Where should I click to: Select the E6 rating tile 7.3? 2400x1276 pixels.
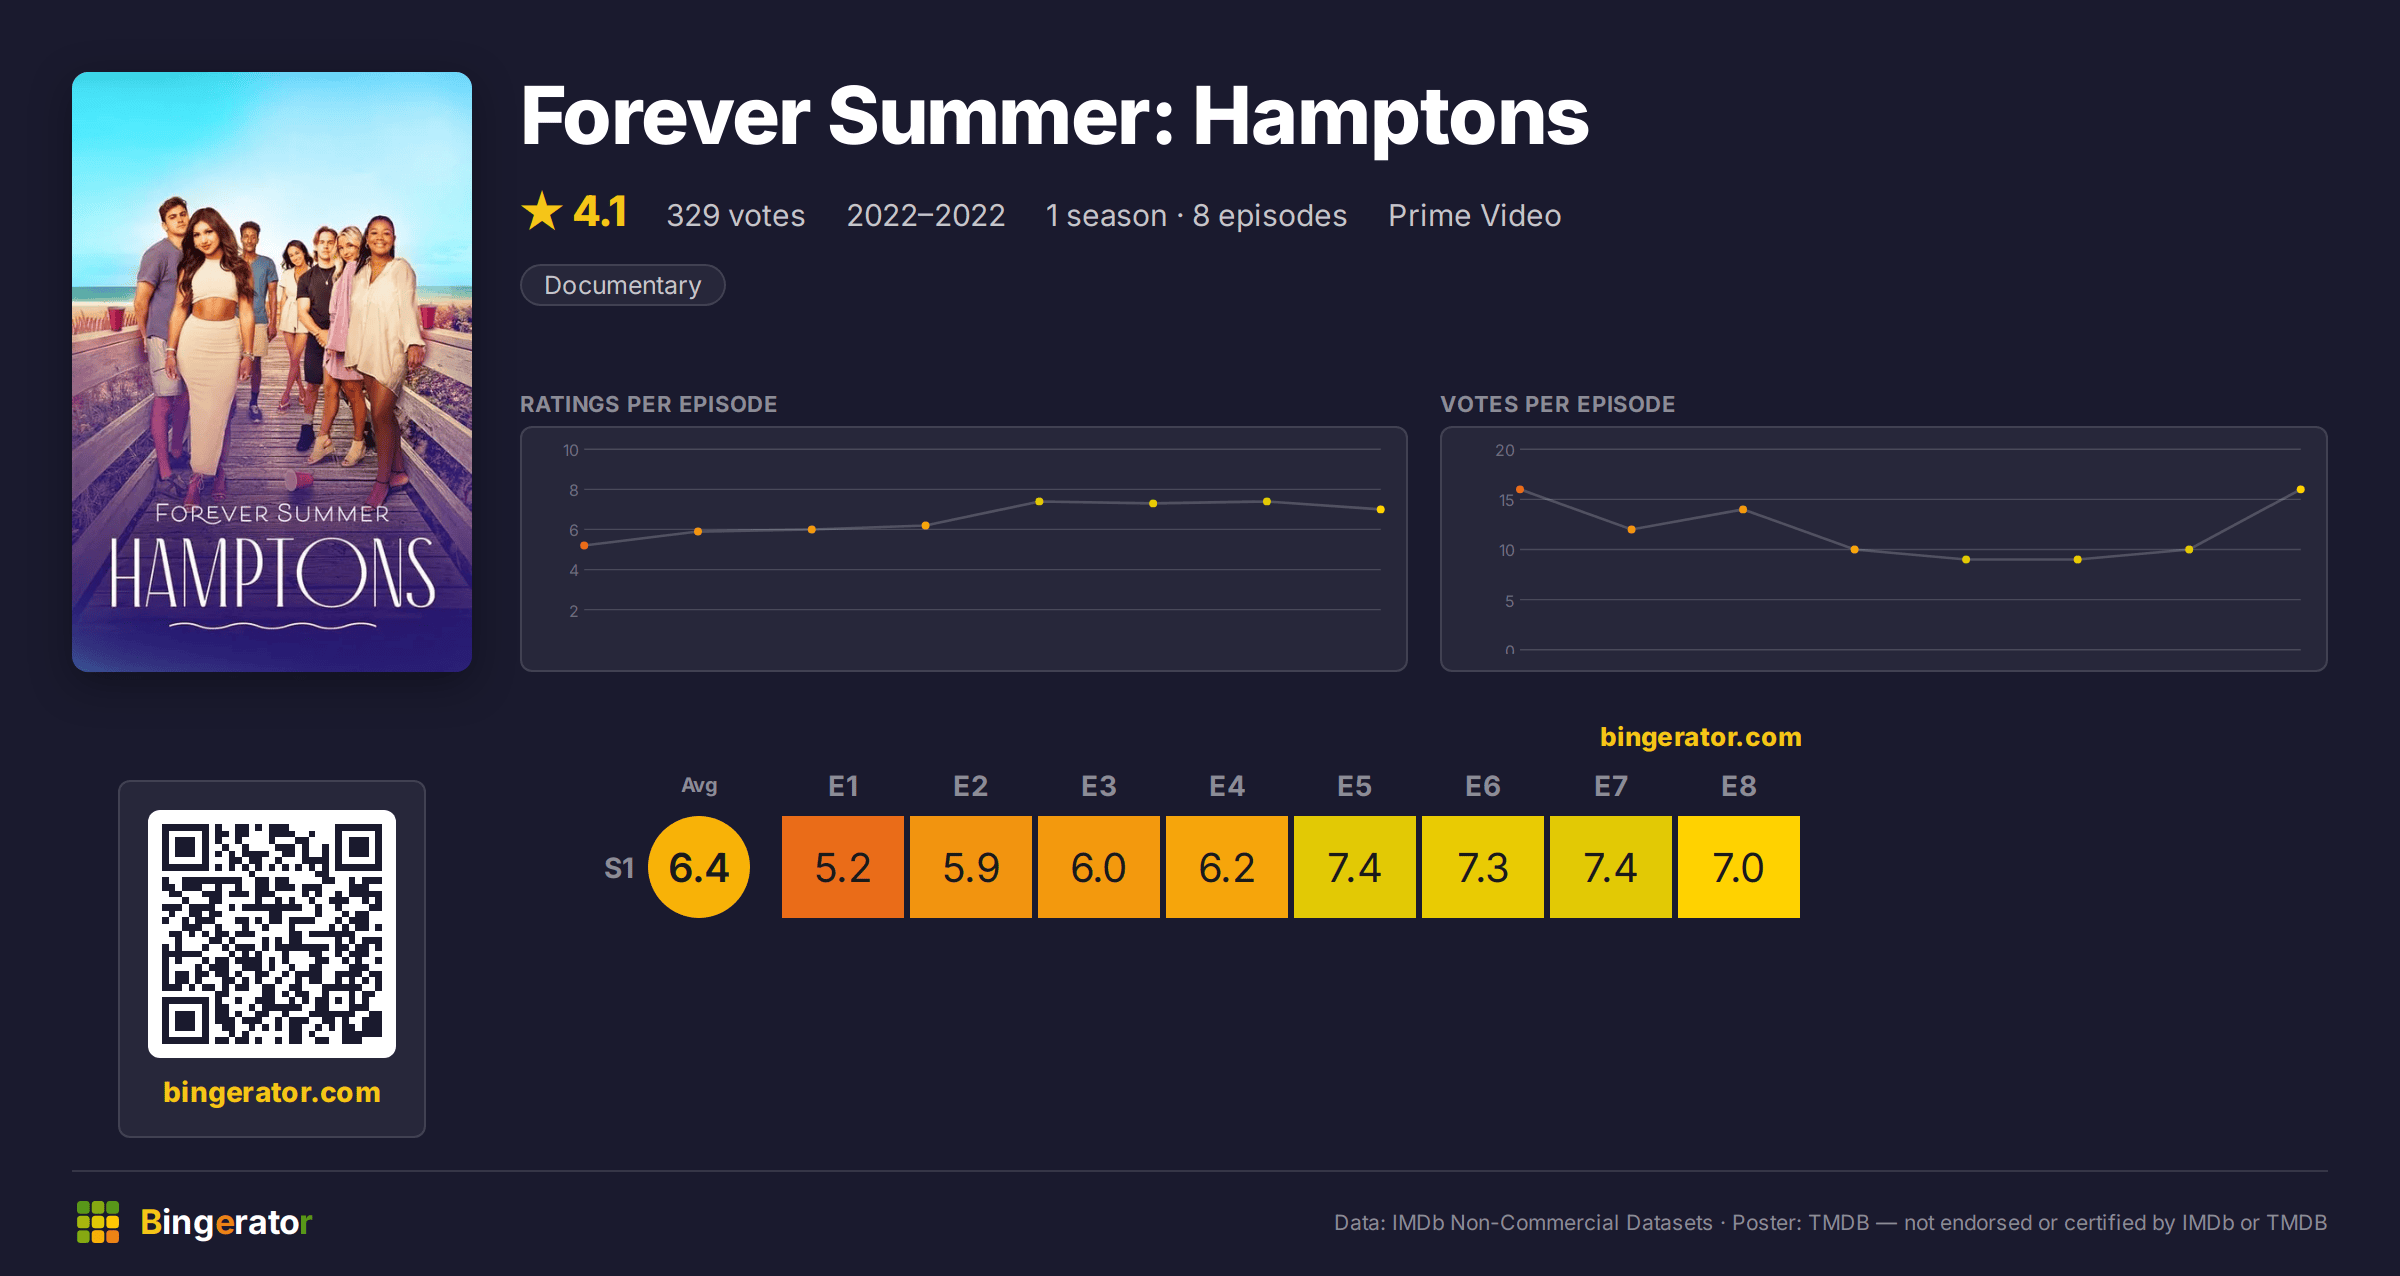tap(1483, 867)
